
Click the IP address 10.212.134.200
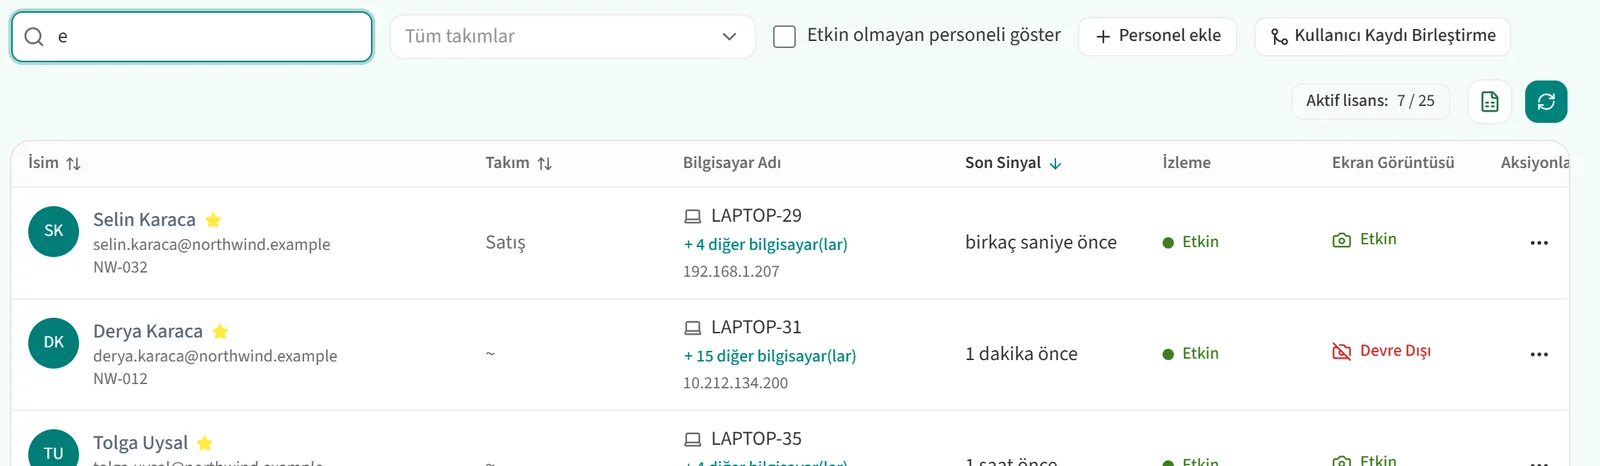[735, 383]
